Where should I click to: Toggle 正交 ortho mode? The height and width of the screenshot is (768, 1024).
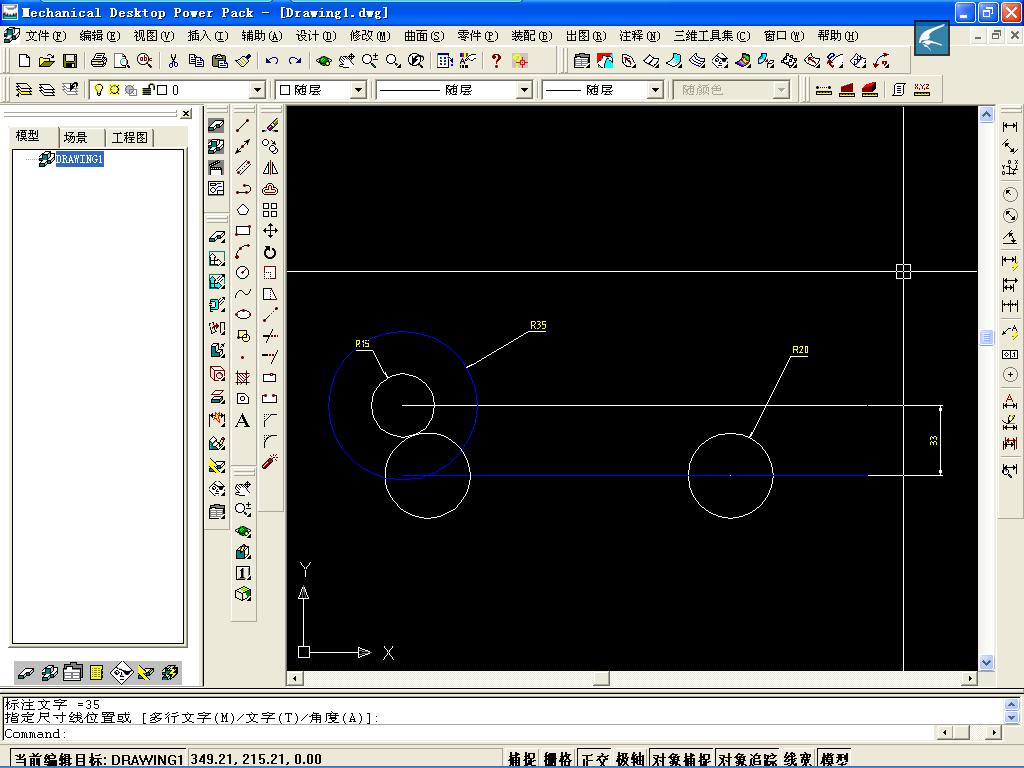click(x=594, y=759)
